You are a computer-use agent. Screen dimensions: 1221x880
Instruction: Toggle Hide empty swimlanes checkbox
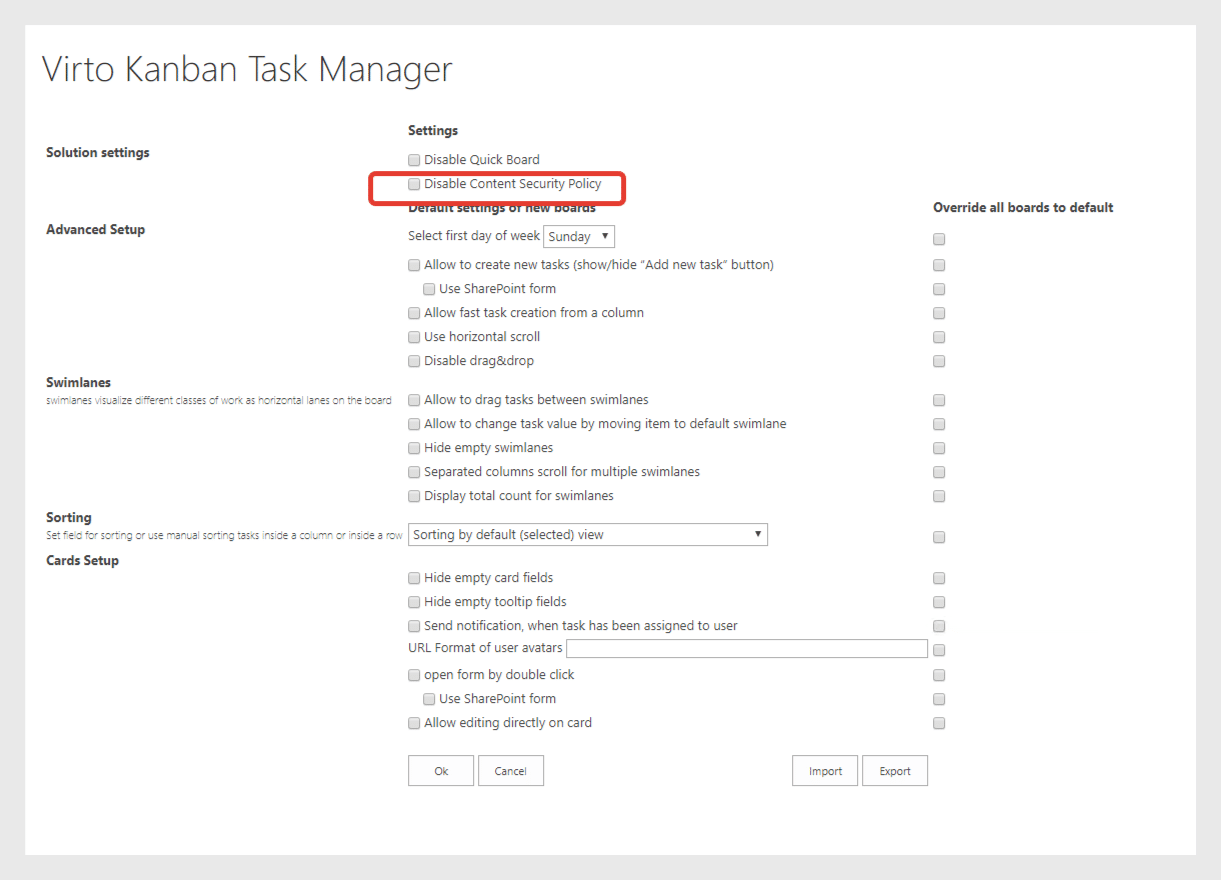point(414,449)
